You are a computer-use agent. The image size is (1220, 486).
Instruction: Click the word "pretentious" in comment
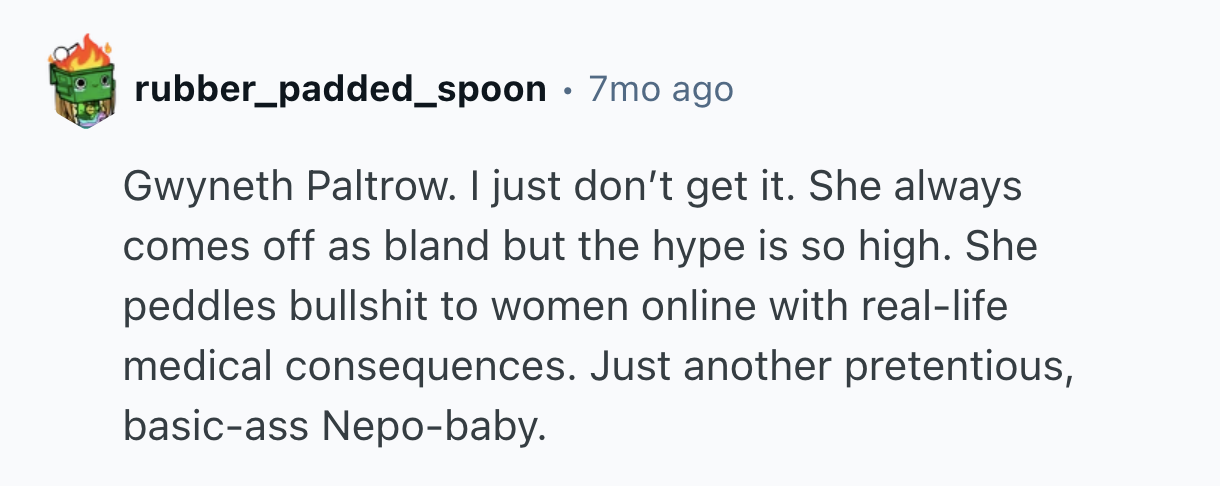pyautogui.click(x=958, y=368)
